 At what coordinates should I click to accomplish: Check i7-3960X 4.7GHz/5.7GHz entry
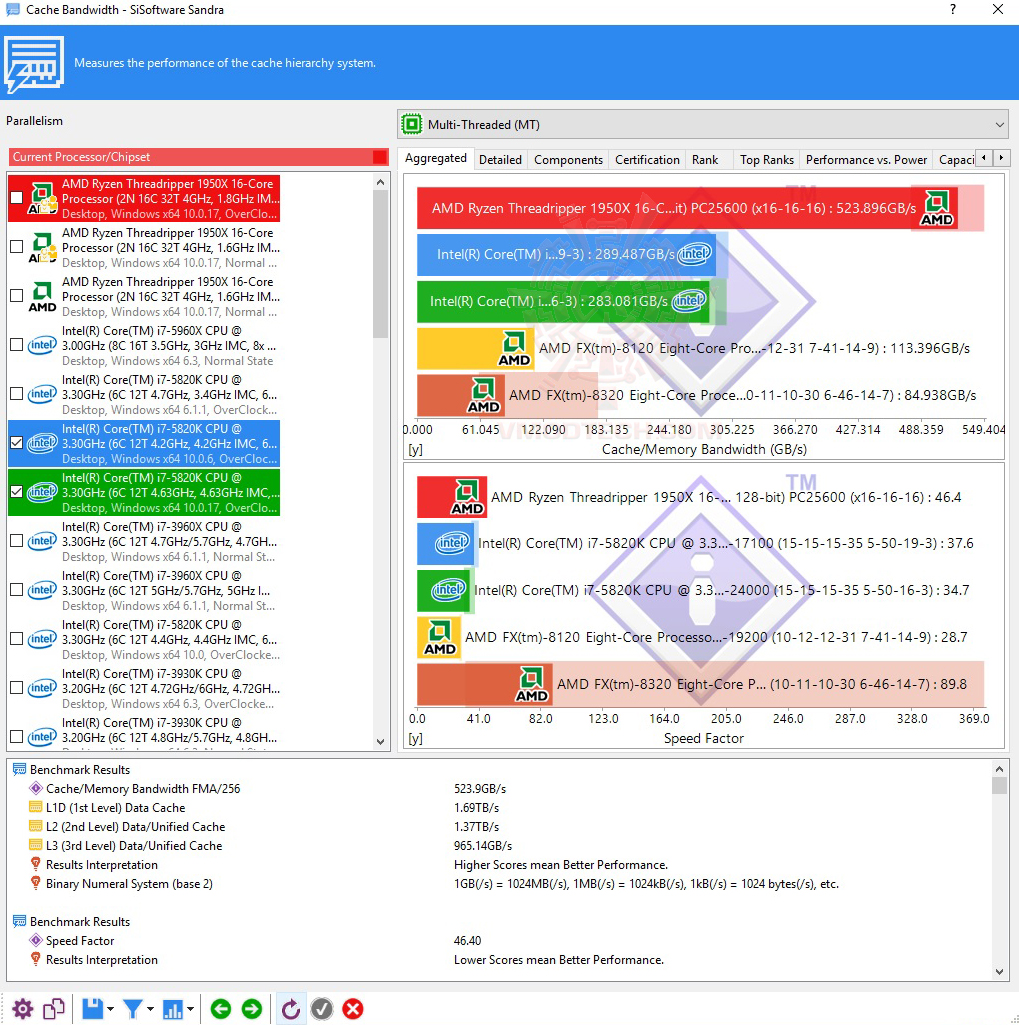[17, 541]
